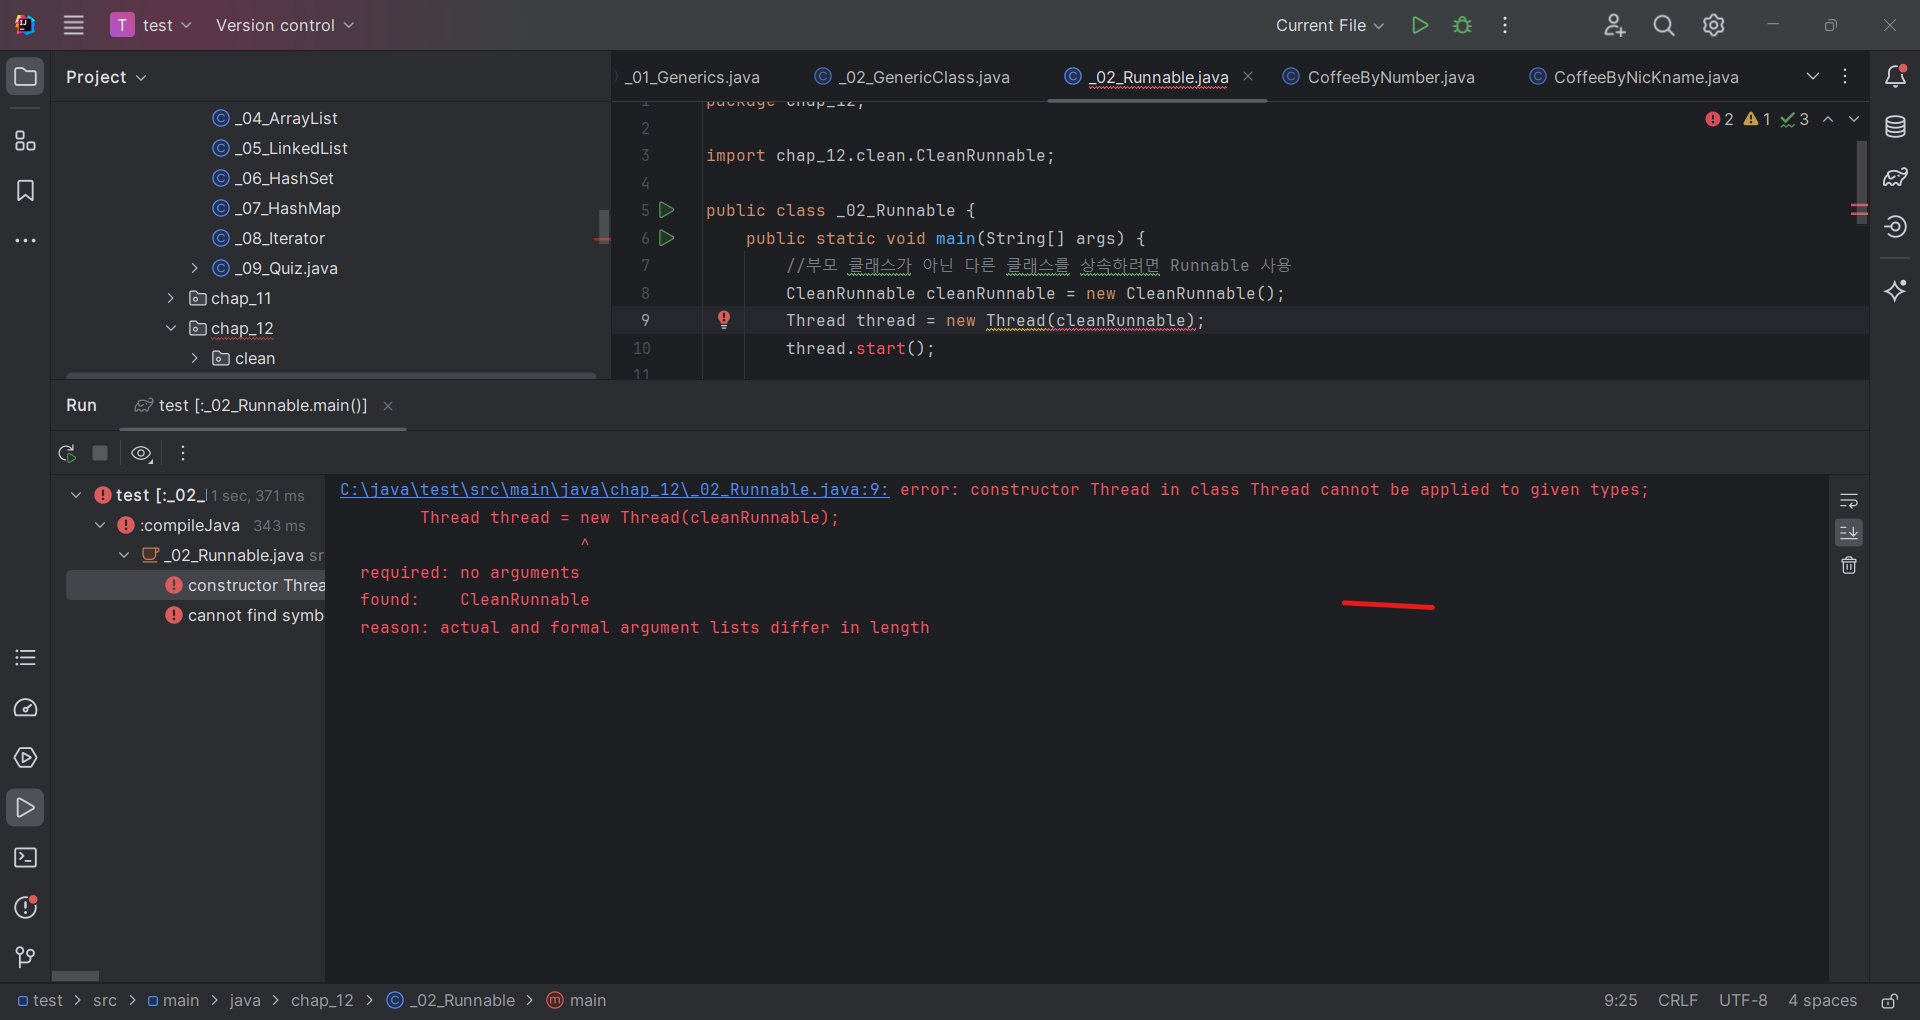1920x1020 pixels.
Task: Rerun the Gradle task in Run panel
Action: click(67, 453)
